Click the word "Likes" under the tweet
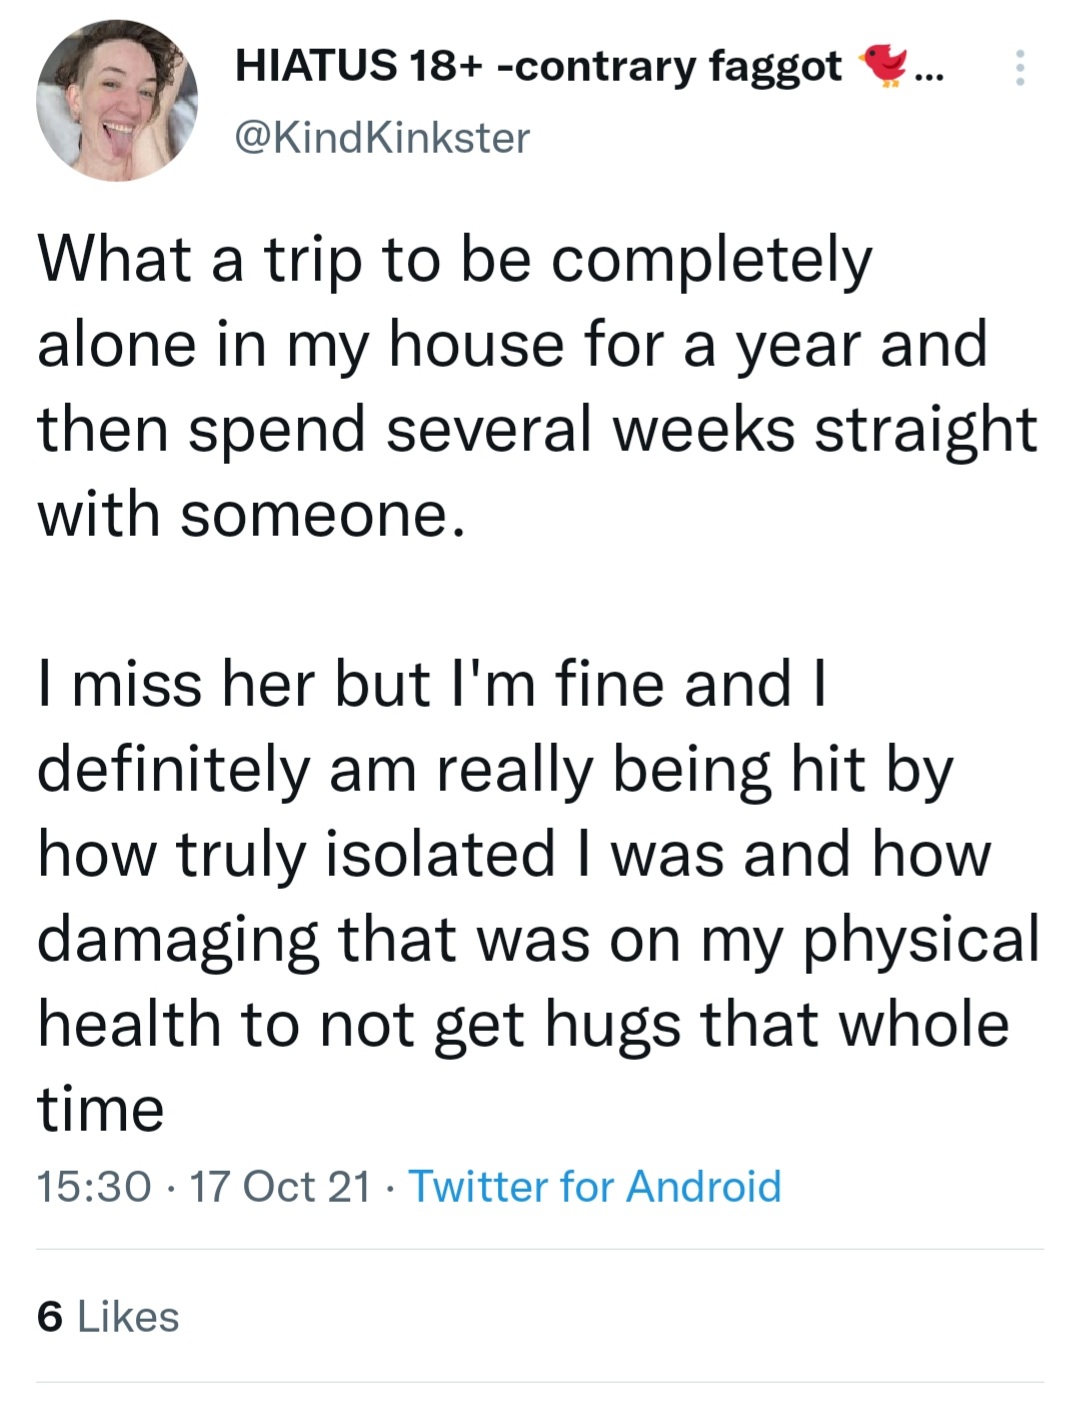The height and width of the screenshot is (1416, 1071). [x=128, y=1317]
